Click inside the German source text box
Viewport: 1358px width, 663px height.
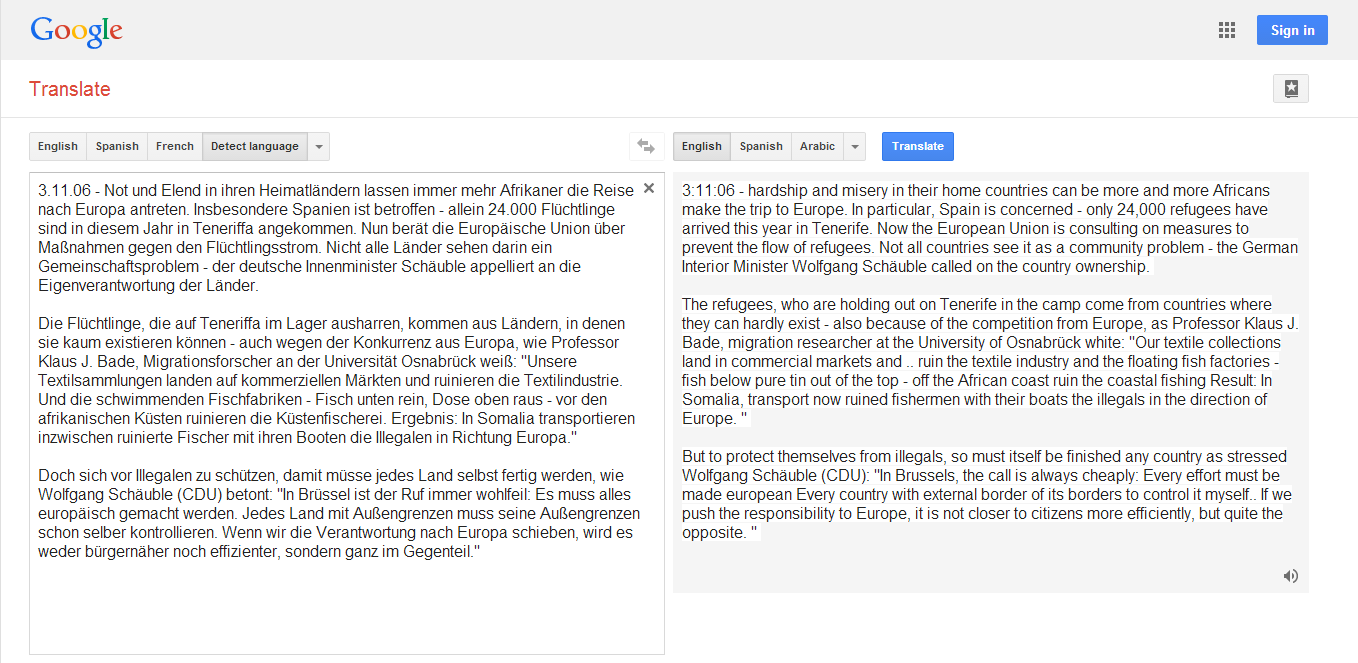point(340,600)
